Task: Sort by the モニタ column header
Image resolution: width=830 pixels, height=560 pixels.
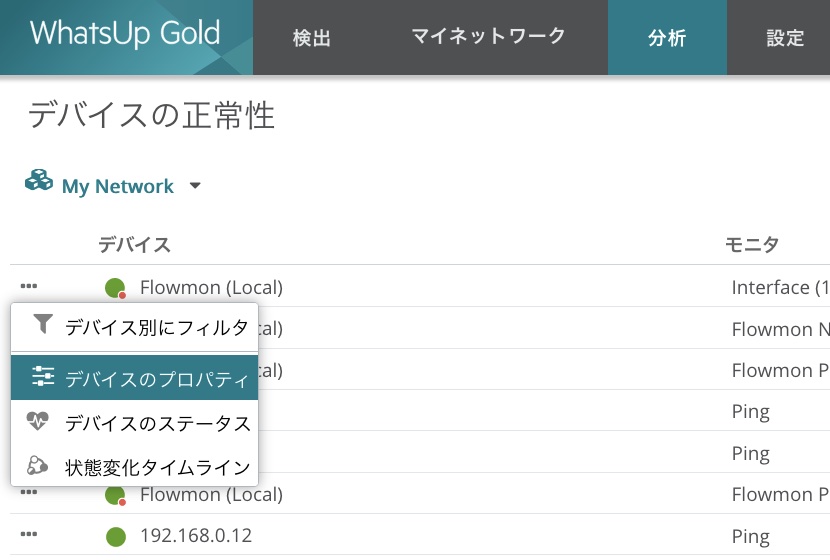Action: click(x=751, y=245)
